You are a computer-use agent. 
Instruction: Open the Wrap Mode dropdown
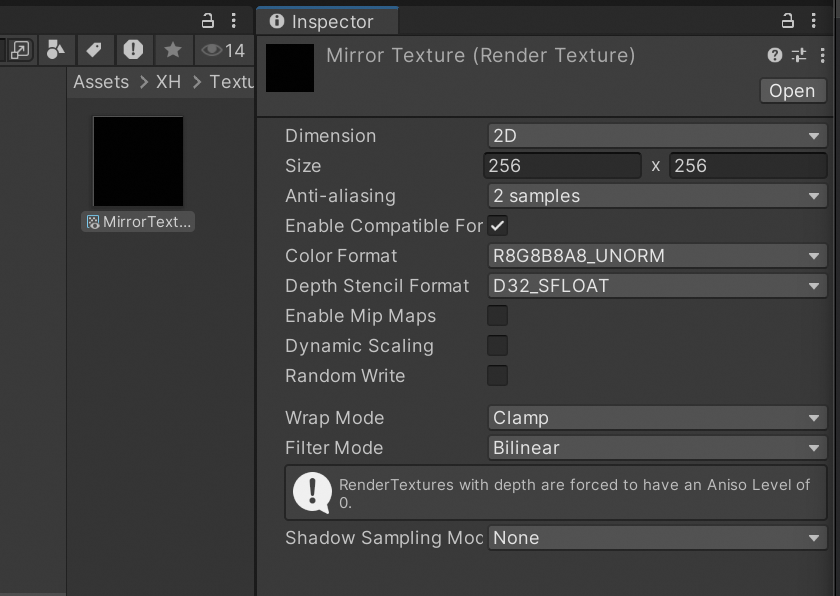coord(657,418)
